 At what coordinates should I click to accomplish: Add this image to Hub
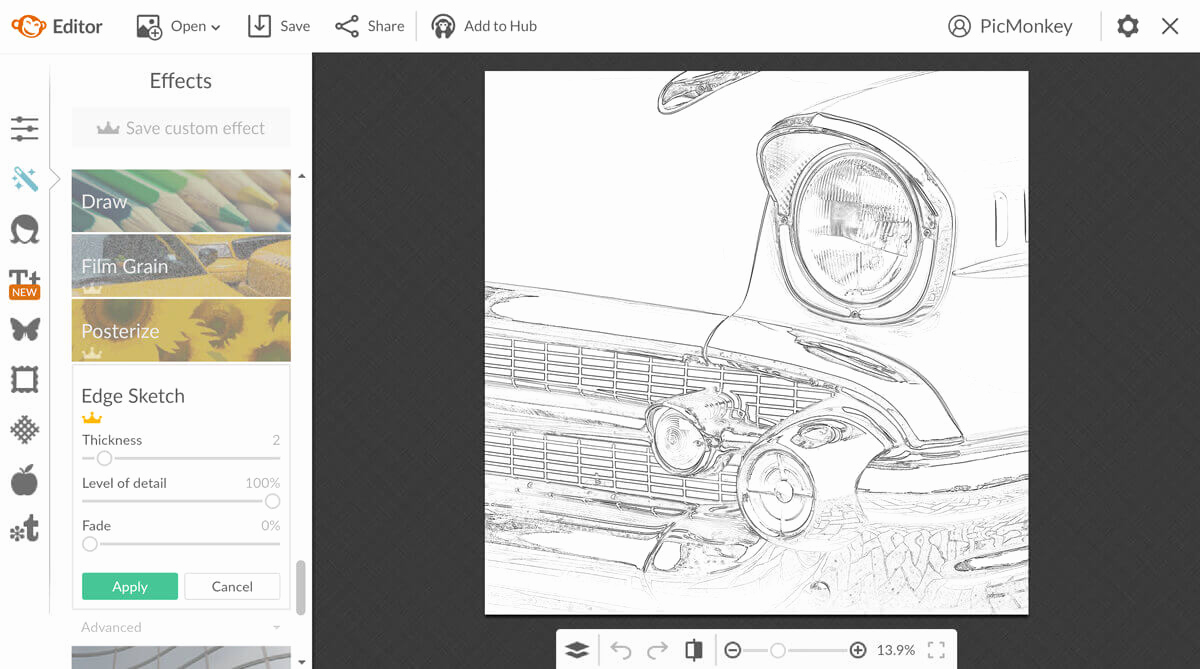pos(484,26)
